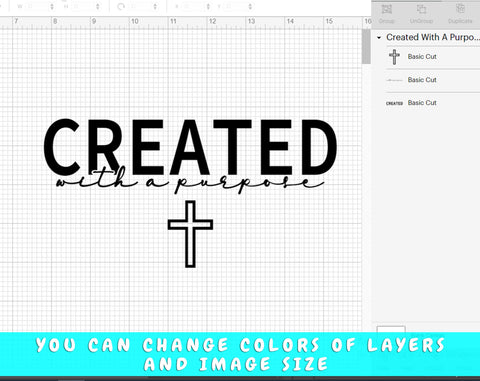Click the rotate icon in toolbar

[x=121, y=6]
